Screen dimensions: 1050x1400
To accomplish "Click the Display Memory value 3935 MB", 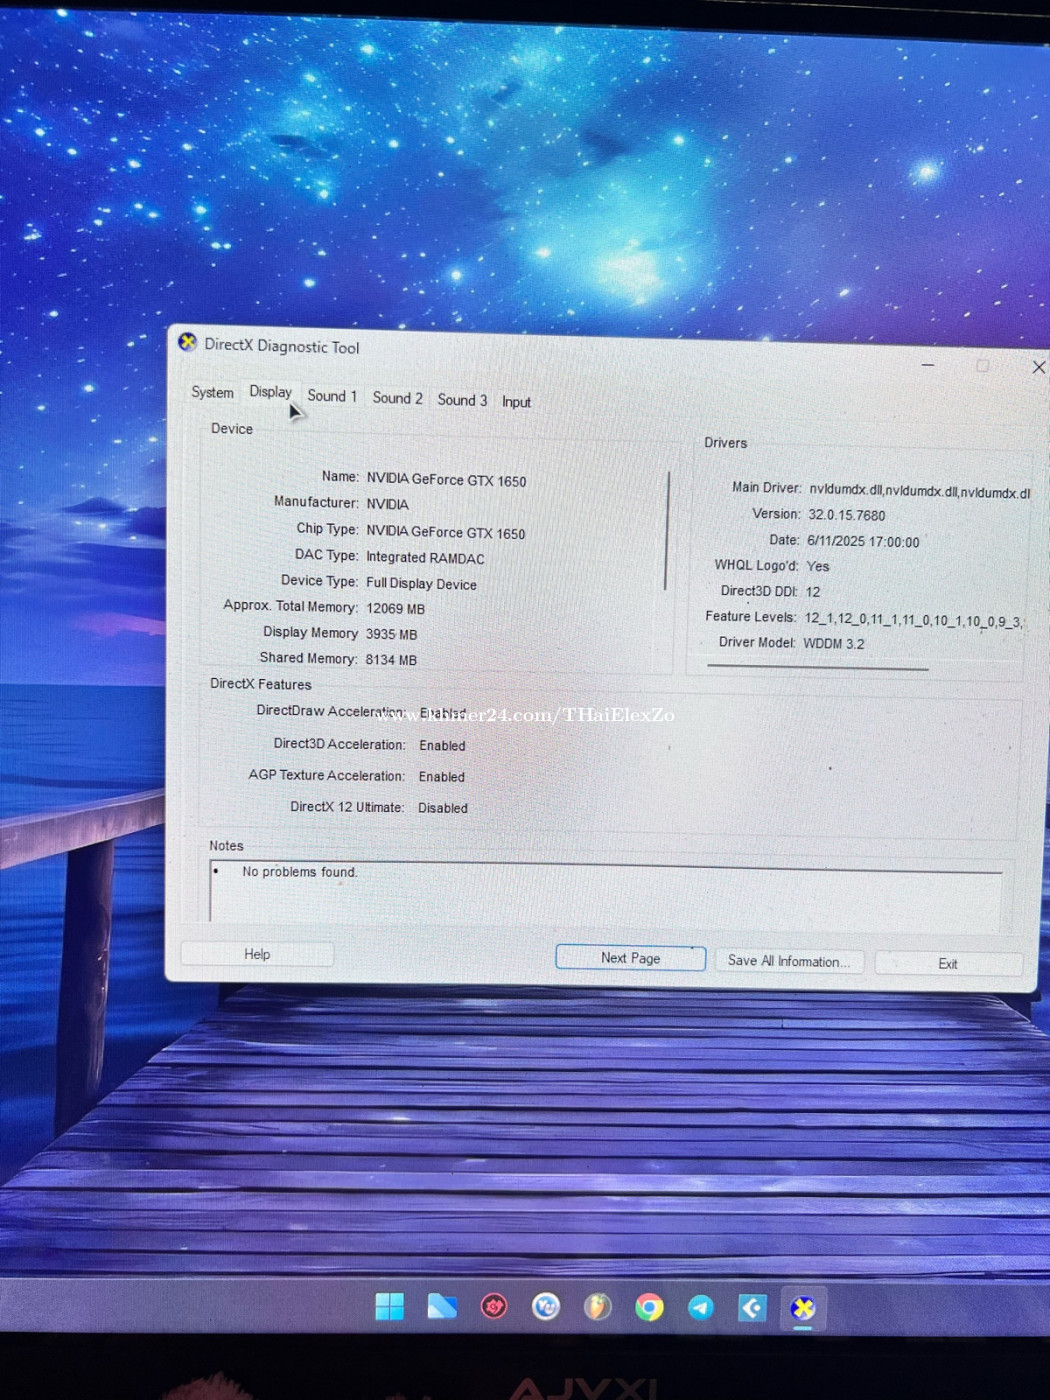I will (x=391, y=635).
